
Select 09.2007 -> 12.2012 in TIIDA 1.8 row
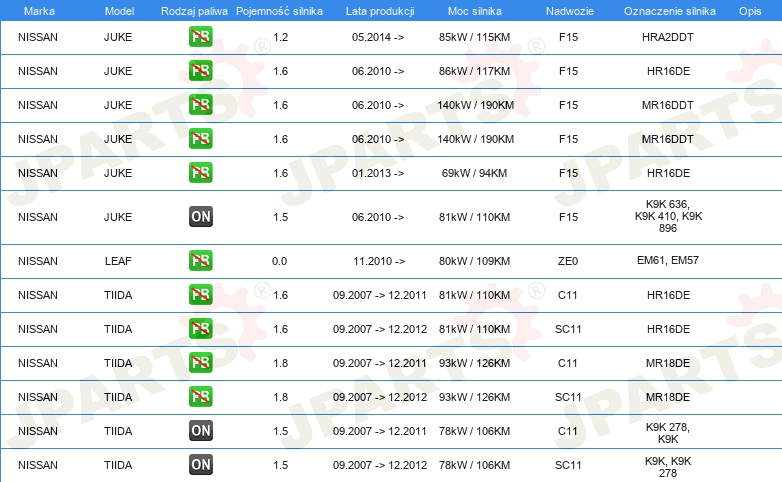click(x=380, y=396)
